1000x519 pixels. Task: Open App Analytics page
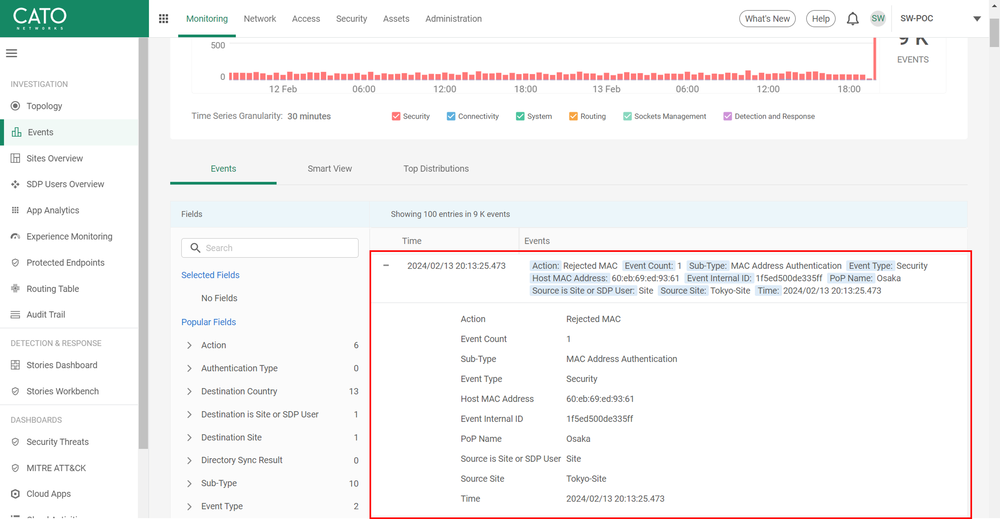[x=53, y=210]
